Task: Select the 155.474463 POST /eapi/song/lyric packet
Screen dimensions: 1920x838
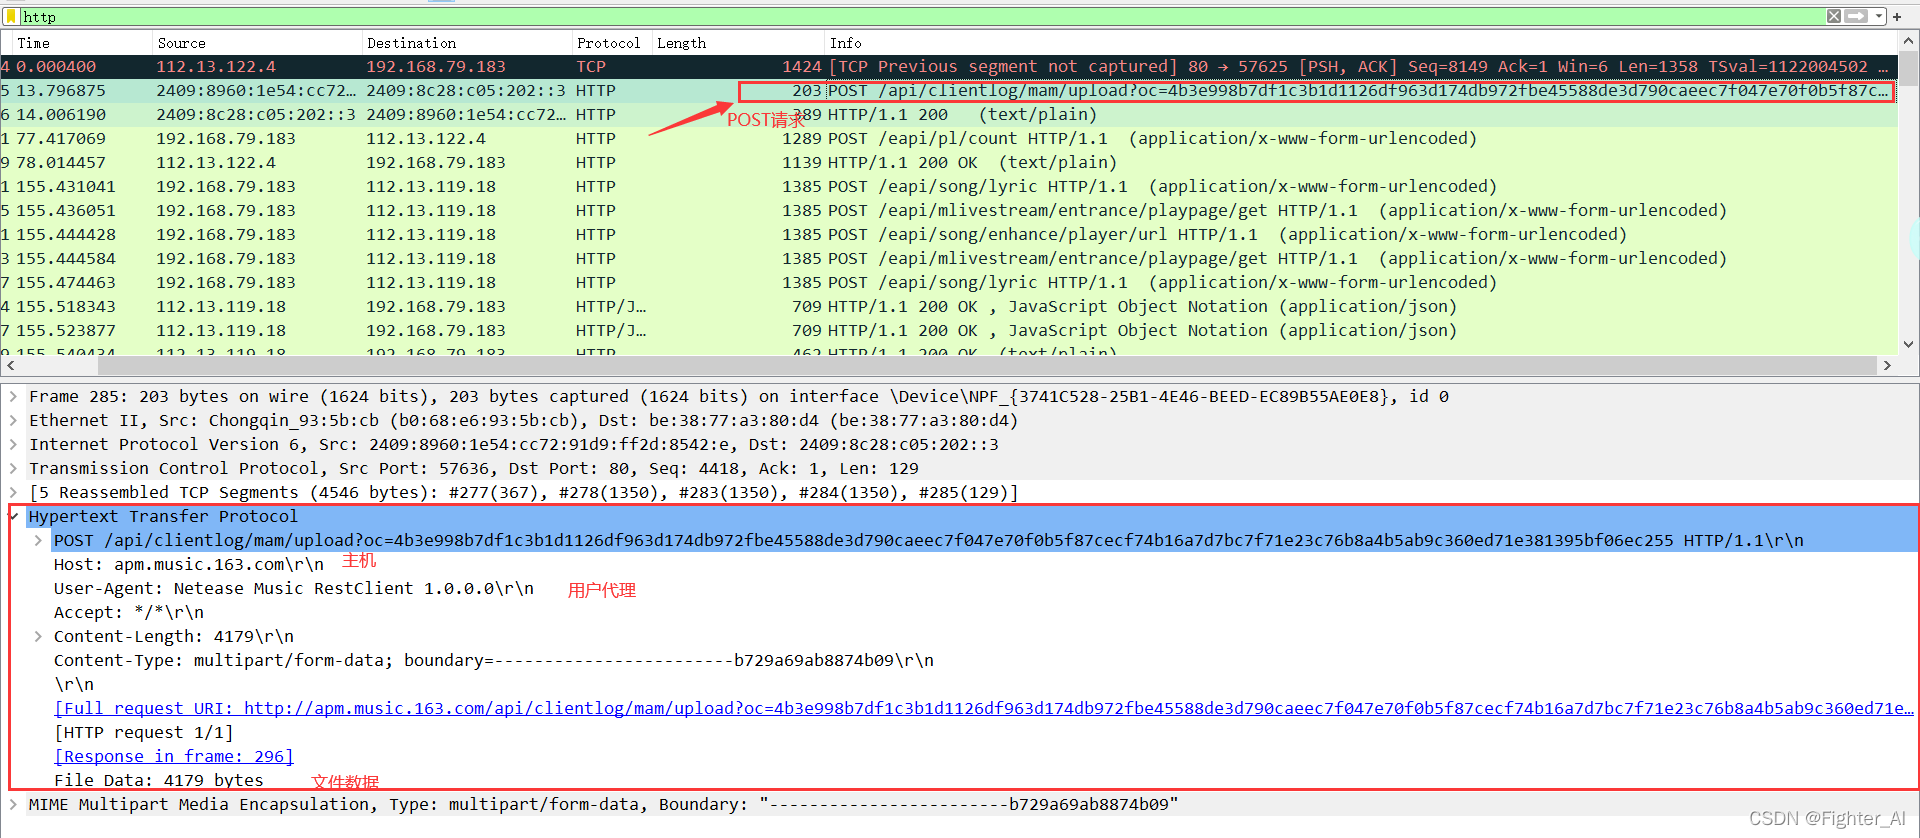Action: coord(948,283)
